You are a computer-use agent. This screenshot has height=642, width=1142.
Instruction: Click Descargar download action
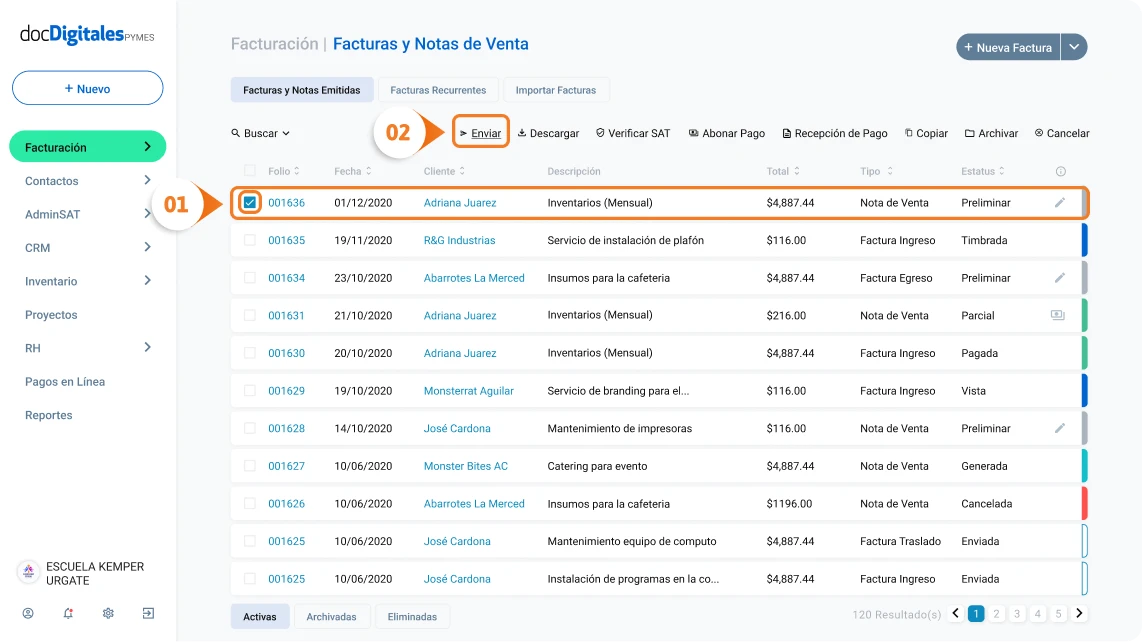[x=548, y=133]
